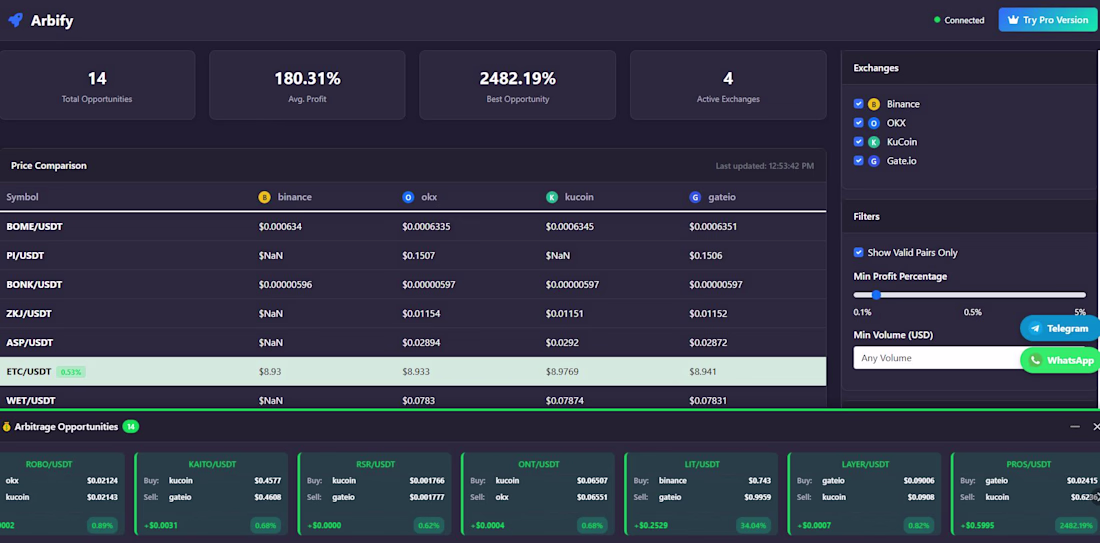The height and width of the screenshot is (543, 1100).
Task: Uncheck the OKX exchange checkbox
Action: tap(858, 123)
